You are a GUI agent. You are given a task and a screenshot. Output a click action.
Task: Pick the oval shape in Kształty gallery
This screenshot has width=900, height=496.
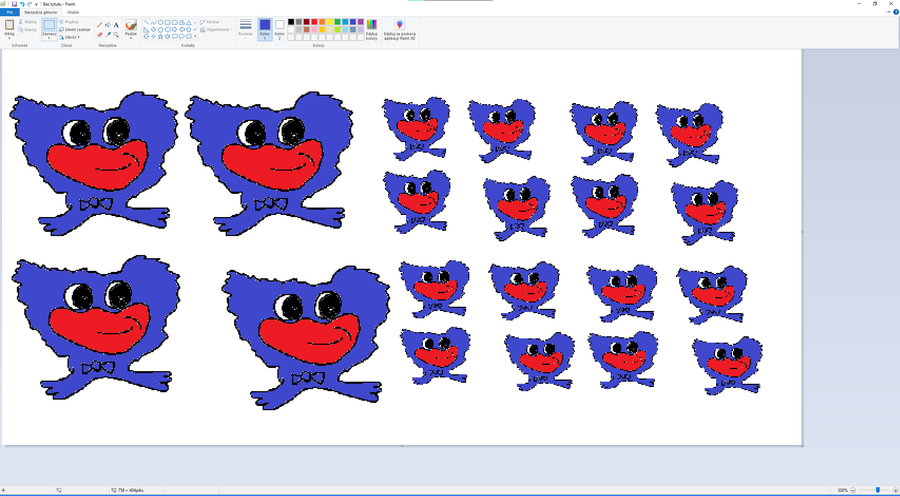pos(160,22)
